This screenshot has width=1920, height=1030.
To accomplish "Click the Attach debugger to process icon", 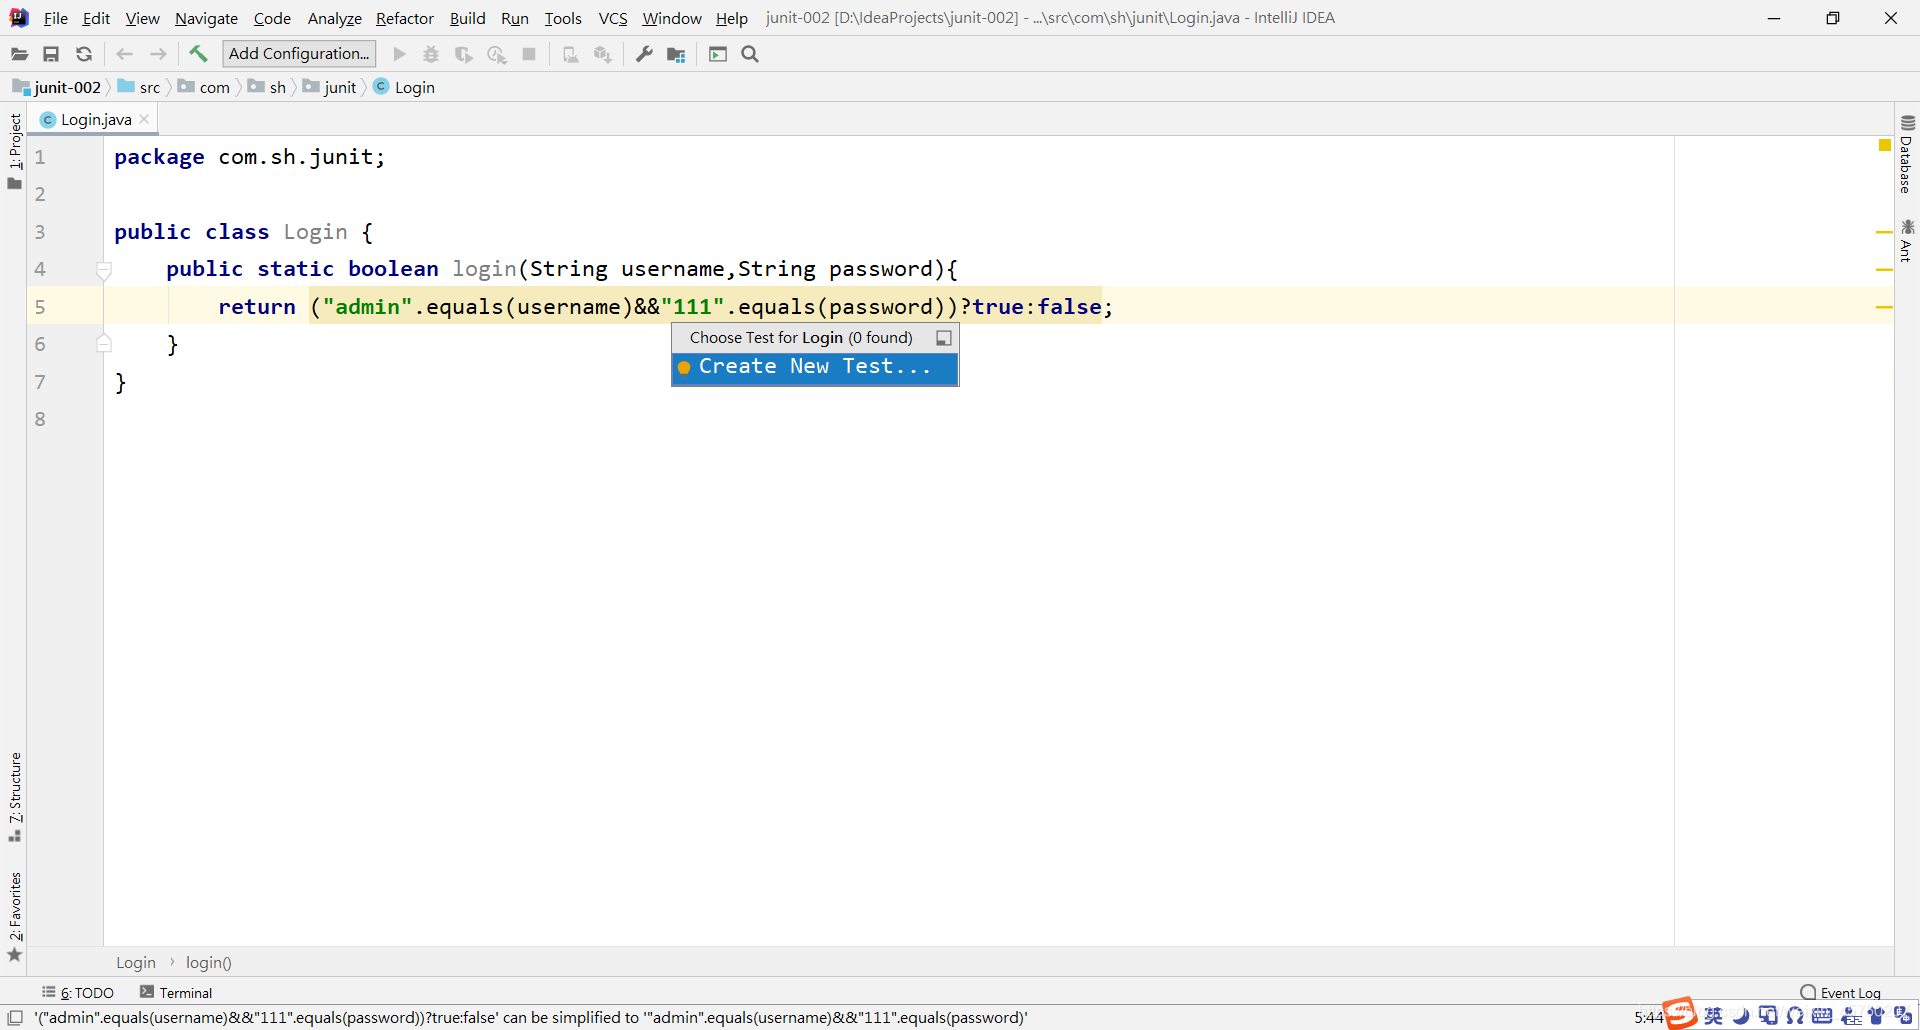I will point(570,54).
